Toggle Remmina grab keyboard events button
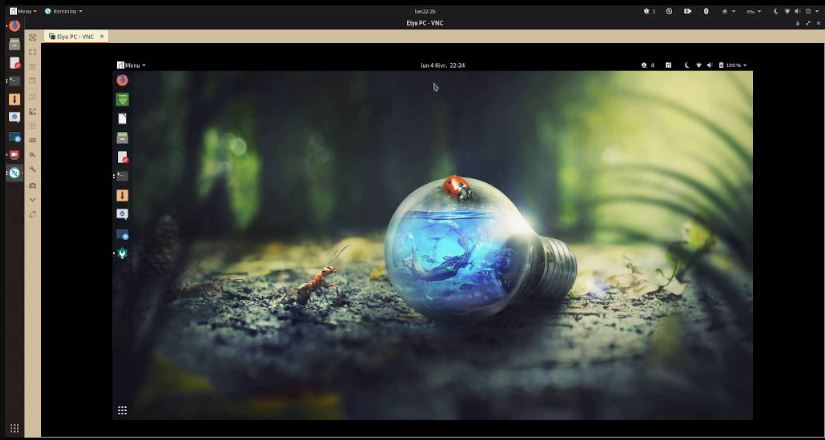825x440 pixels. pyautogui.click(x=33, y=140)
